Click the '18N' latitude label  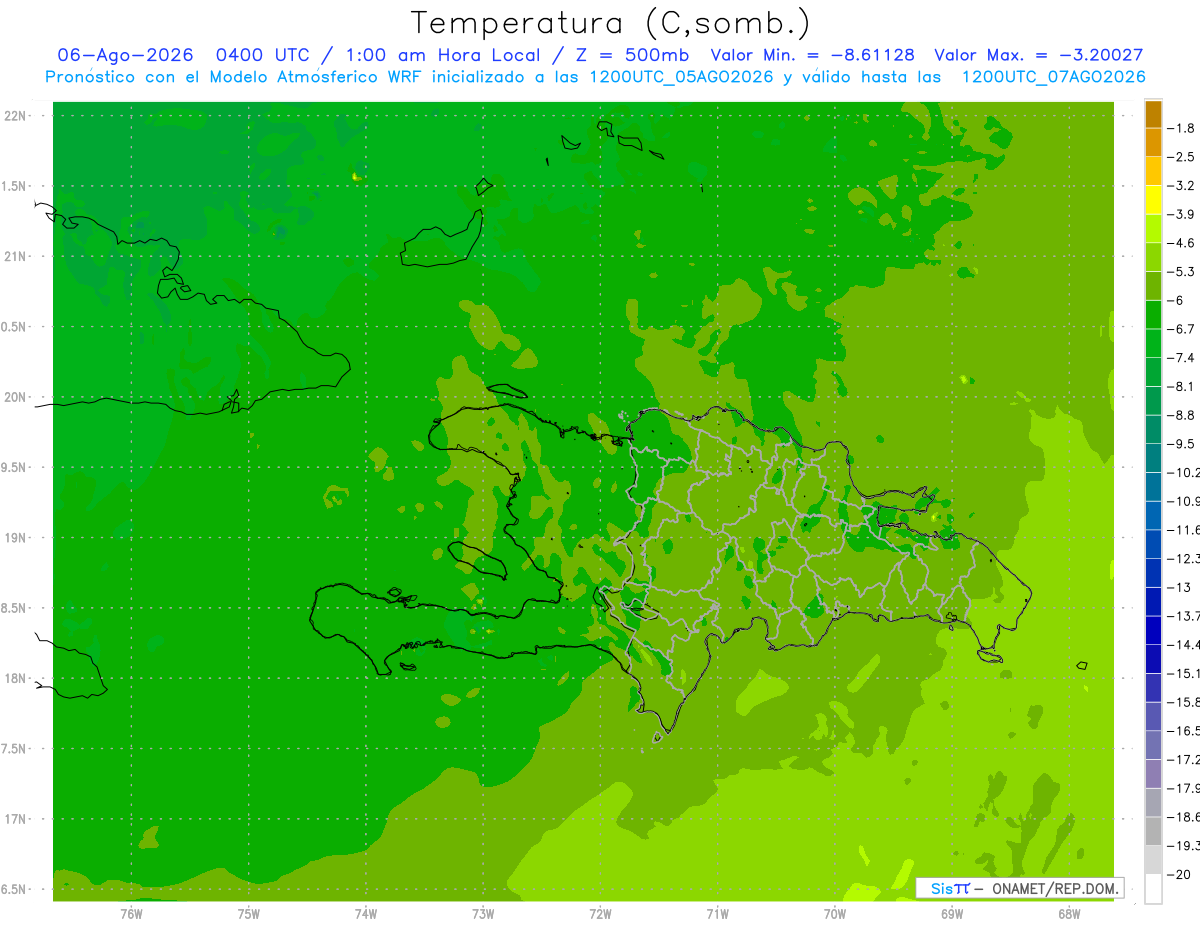[x=15, y=678]
